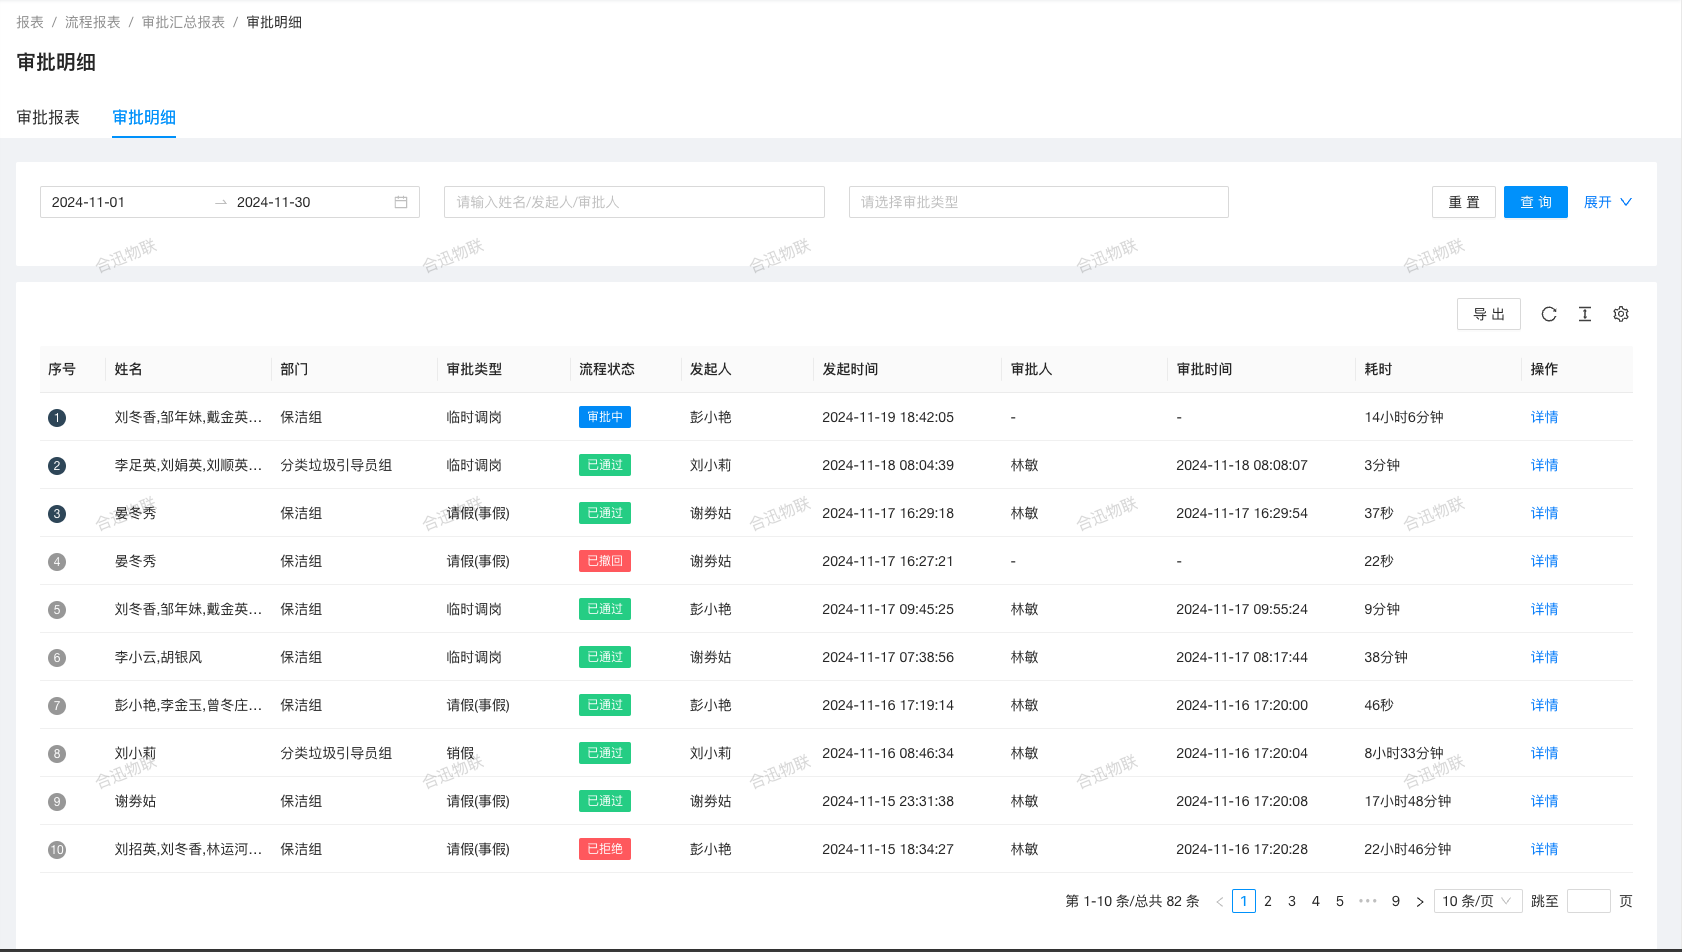
Task: Switch to the 审批报表 tab
Action: [x=48, y=117]
